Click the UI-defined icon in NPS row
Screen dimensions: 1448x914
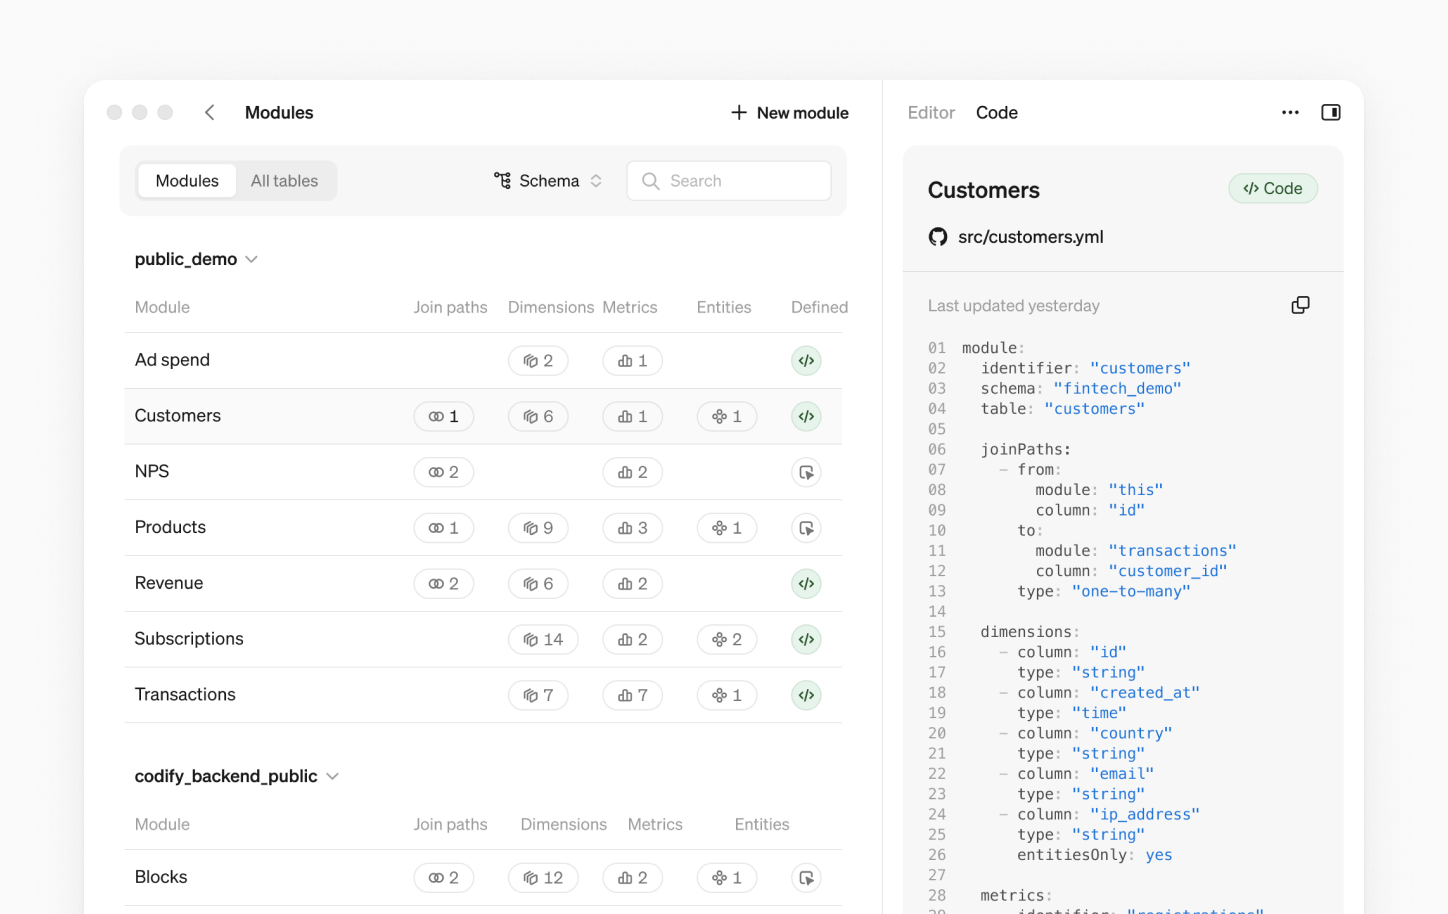806,472
